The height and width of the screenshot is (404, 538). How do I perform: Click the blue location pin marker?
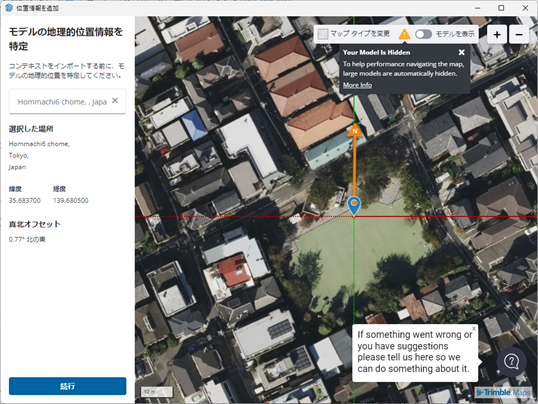[354, 206]
